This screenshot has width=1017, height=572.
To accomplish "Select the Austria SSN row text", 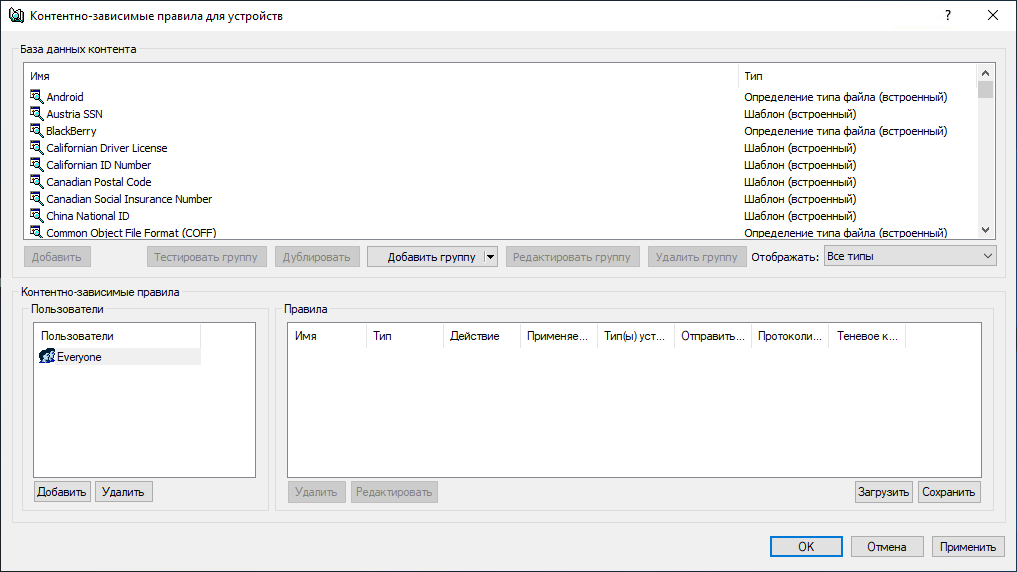I will point(75,113).
